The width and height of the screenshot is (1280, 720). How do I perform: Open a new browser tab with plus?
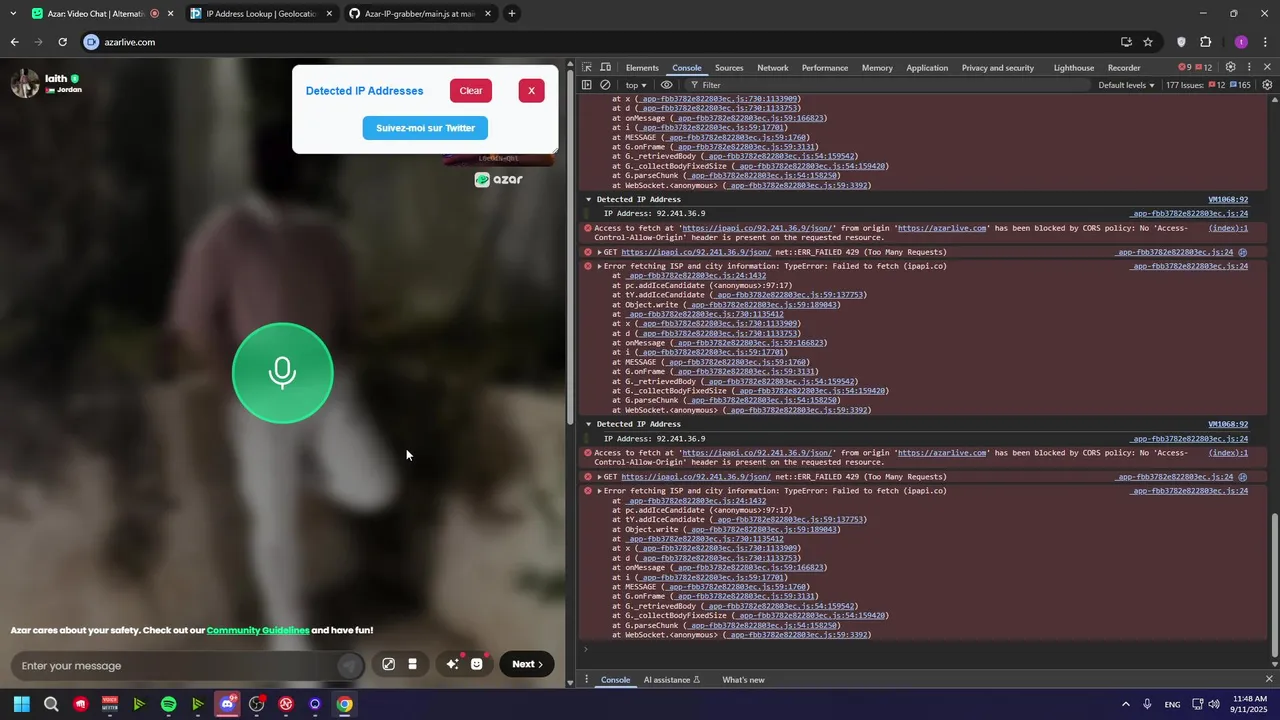512,13
